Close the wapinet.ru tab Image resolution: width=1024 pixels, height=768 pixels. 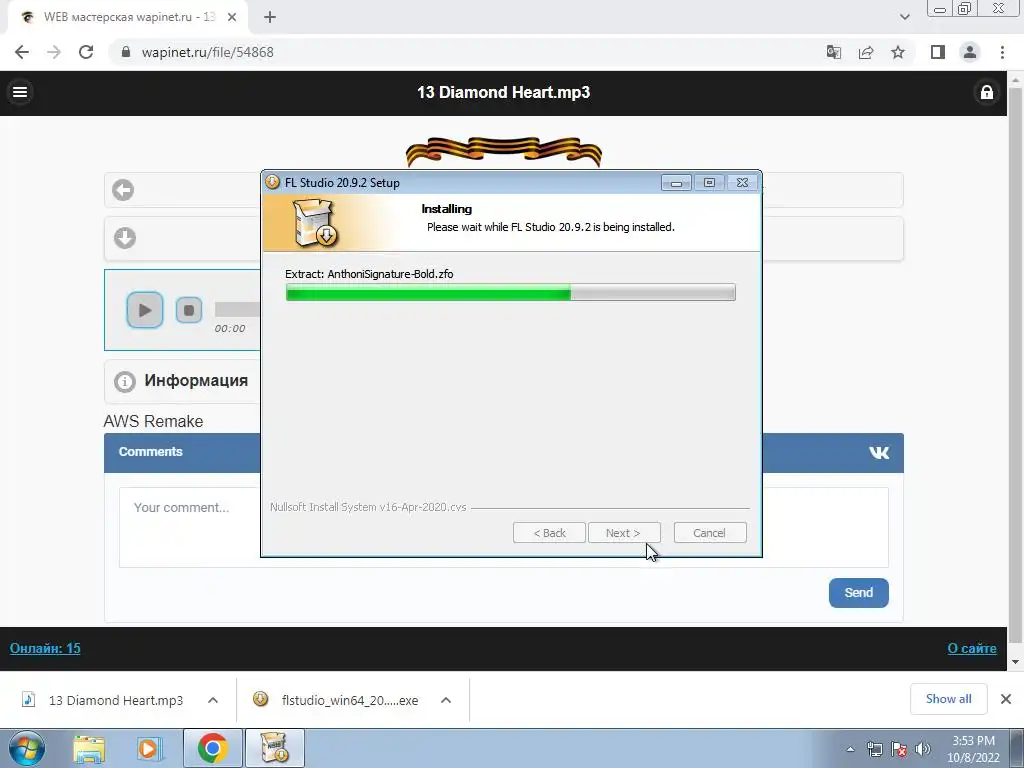click(x=232, y=17)
